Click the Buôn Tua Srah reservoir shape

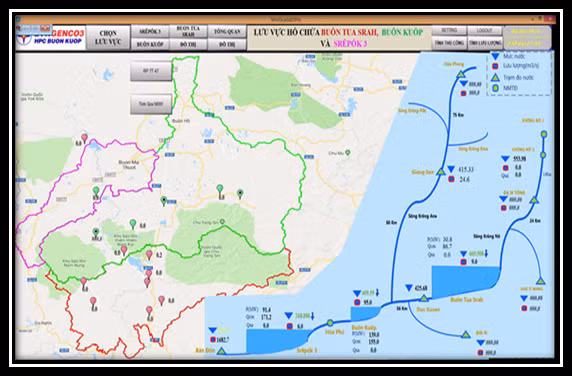tap(465, 282)
